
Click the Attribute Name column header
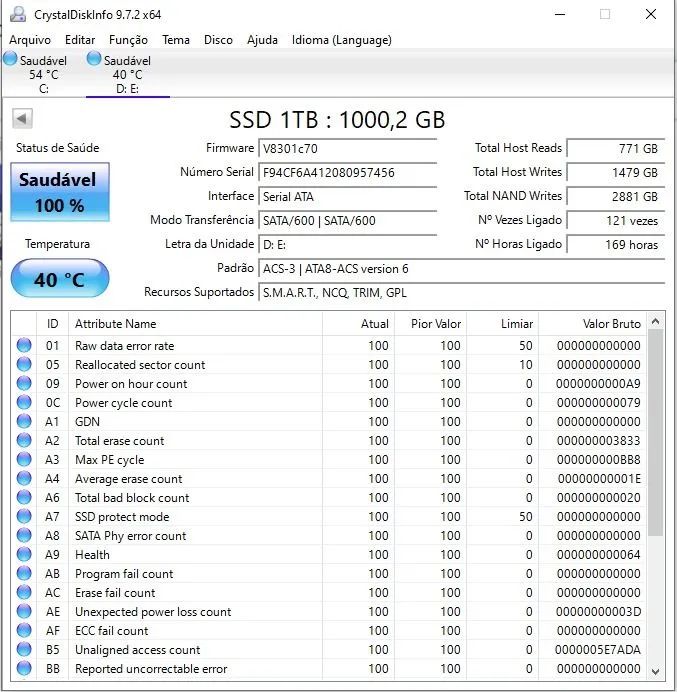coord(196,324)
